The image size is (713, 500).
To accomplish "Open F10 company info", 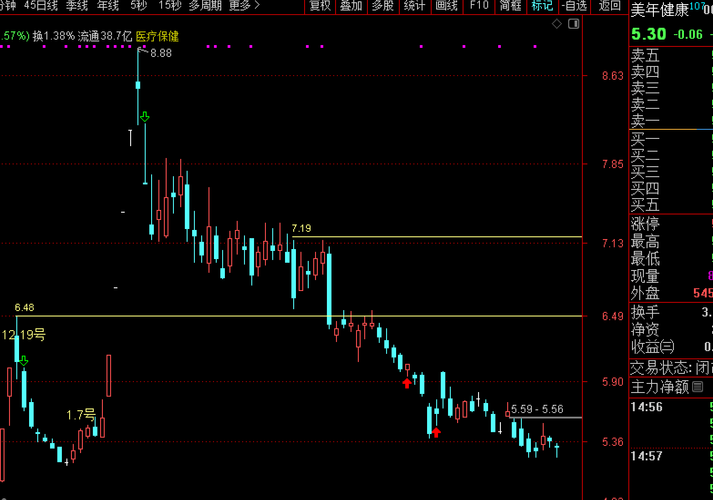I will tap(479, 6).
